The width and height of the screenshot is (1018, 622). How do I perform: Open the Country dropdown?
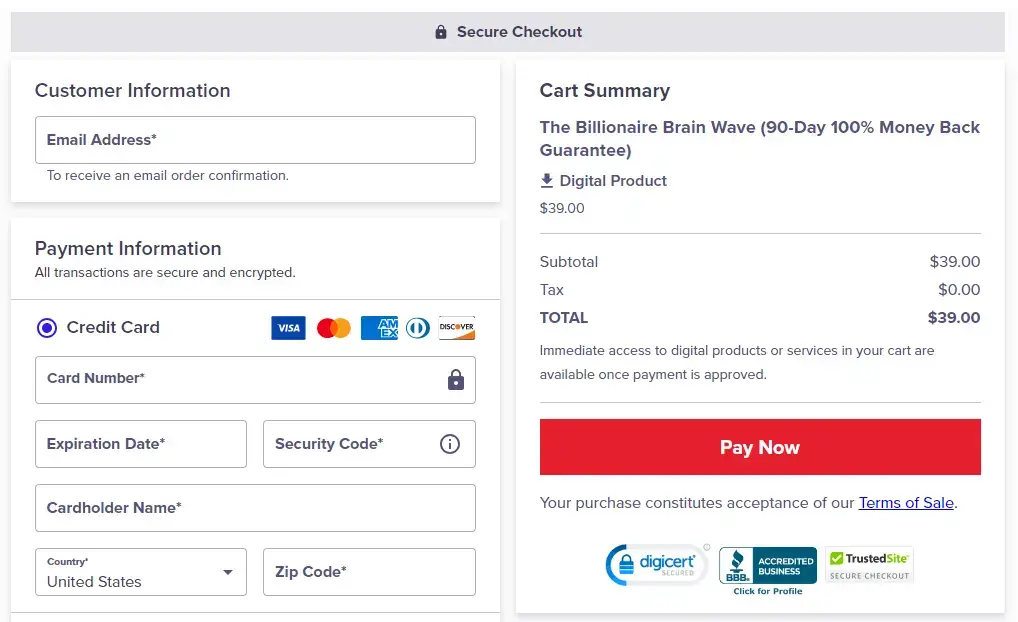coord(140,572)
